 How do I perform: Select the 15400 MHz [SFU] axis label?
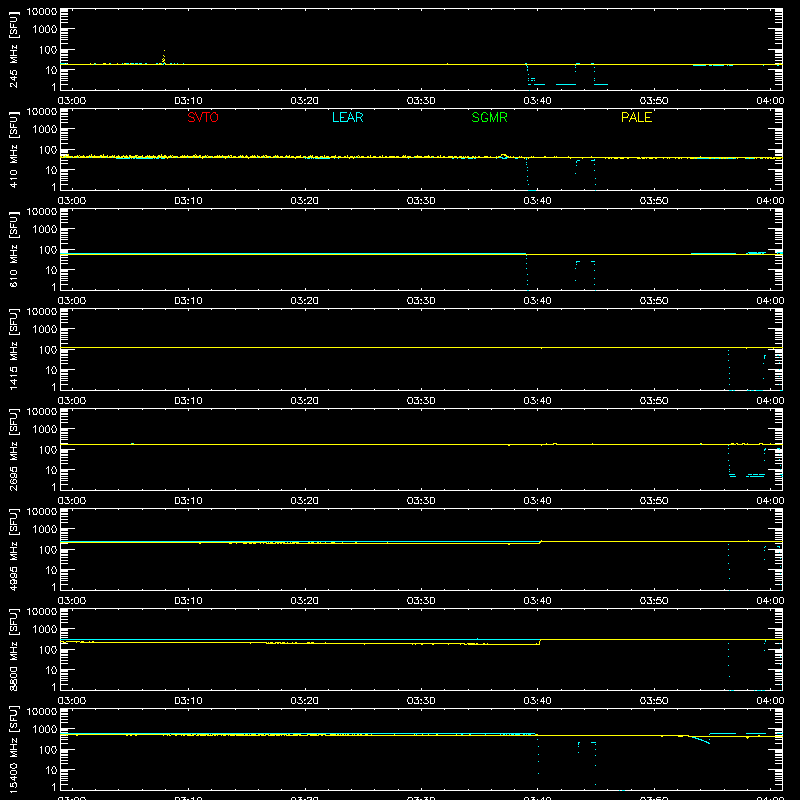coord(14,749)
